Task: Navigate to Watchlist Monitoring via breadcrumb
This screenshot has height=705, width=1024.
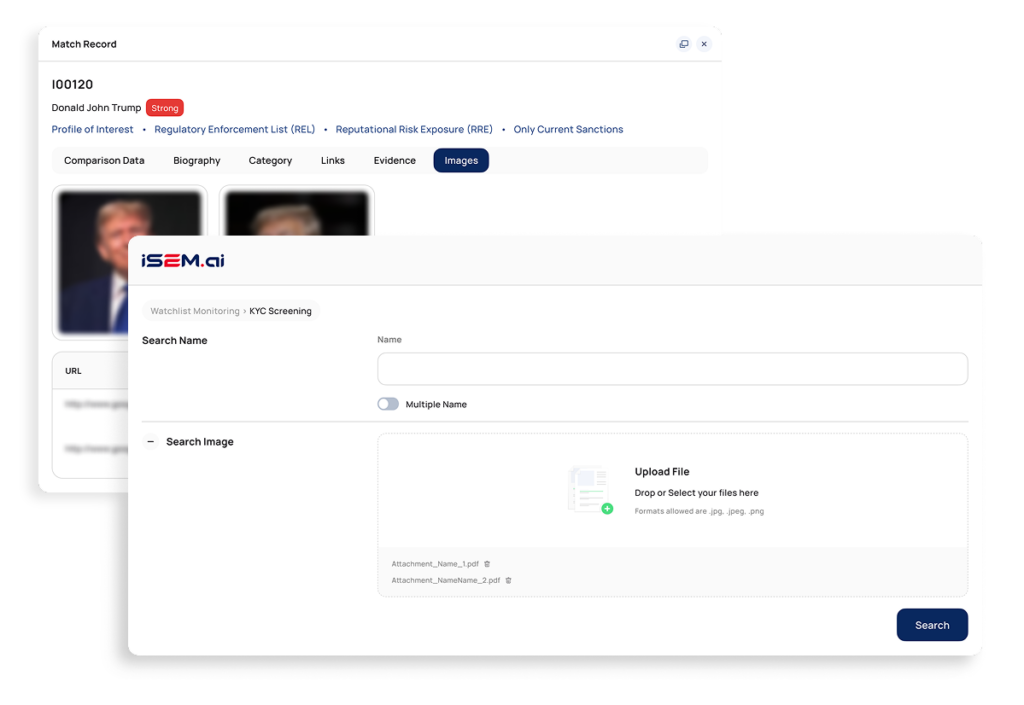Action: click(x=194, y=311)
